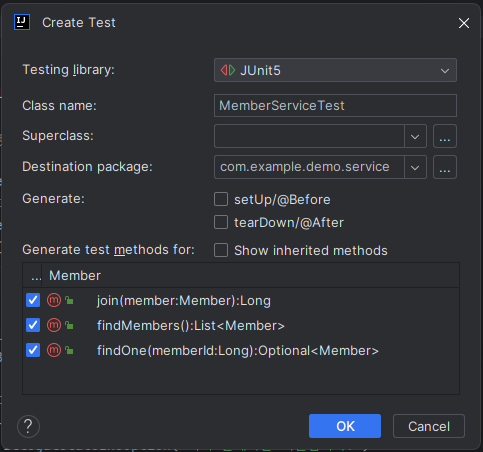The height and width of the screenshot is (452, 483).
Task: Click public access lock icon for findMembers
Action: (x=69, y=325)
